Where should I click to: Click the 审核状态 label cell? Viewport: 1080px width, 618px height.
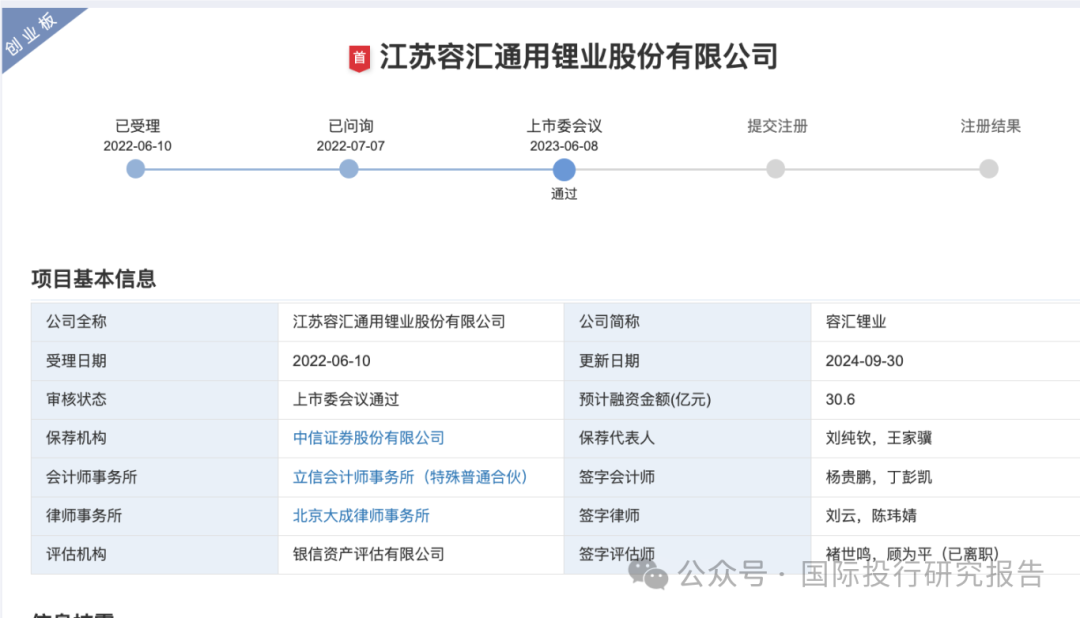[x=154, y=400]
